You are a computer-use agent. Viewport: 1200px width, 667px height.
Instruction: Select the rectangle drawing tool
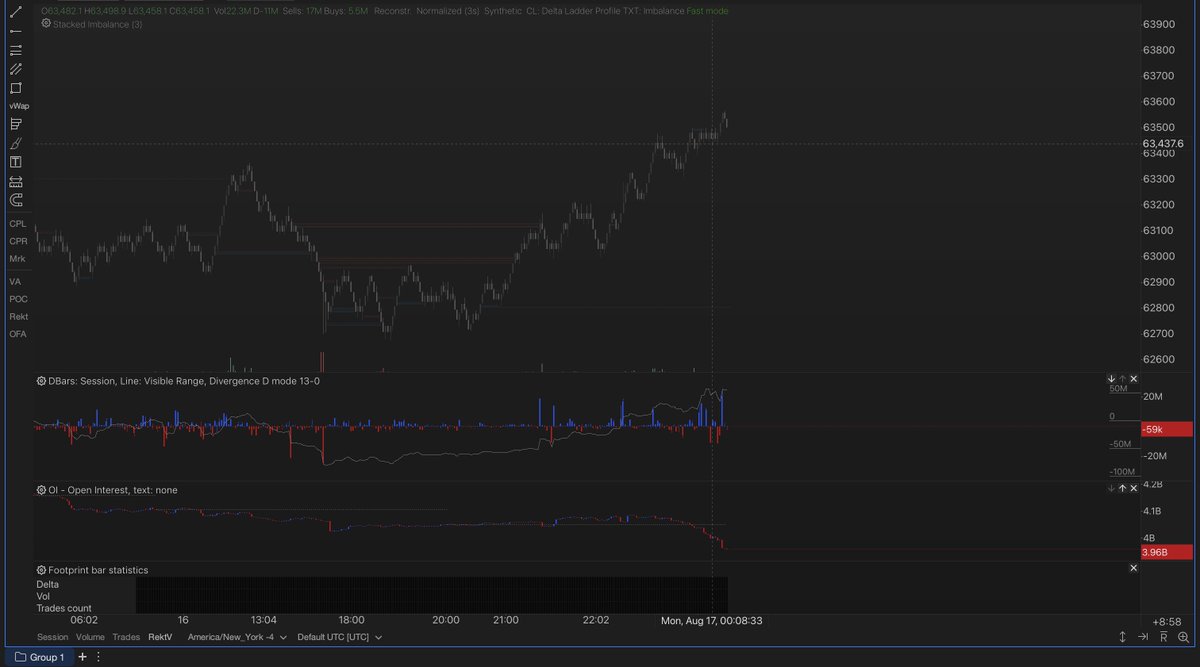16,88
